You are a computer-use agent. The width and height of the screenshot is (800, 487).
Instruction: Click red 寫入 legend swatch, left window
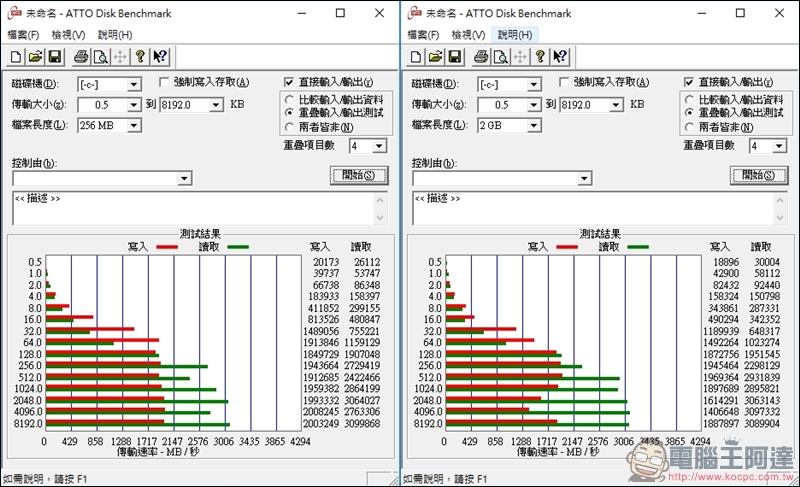tap(167, 247)
